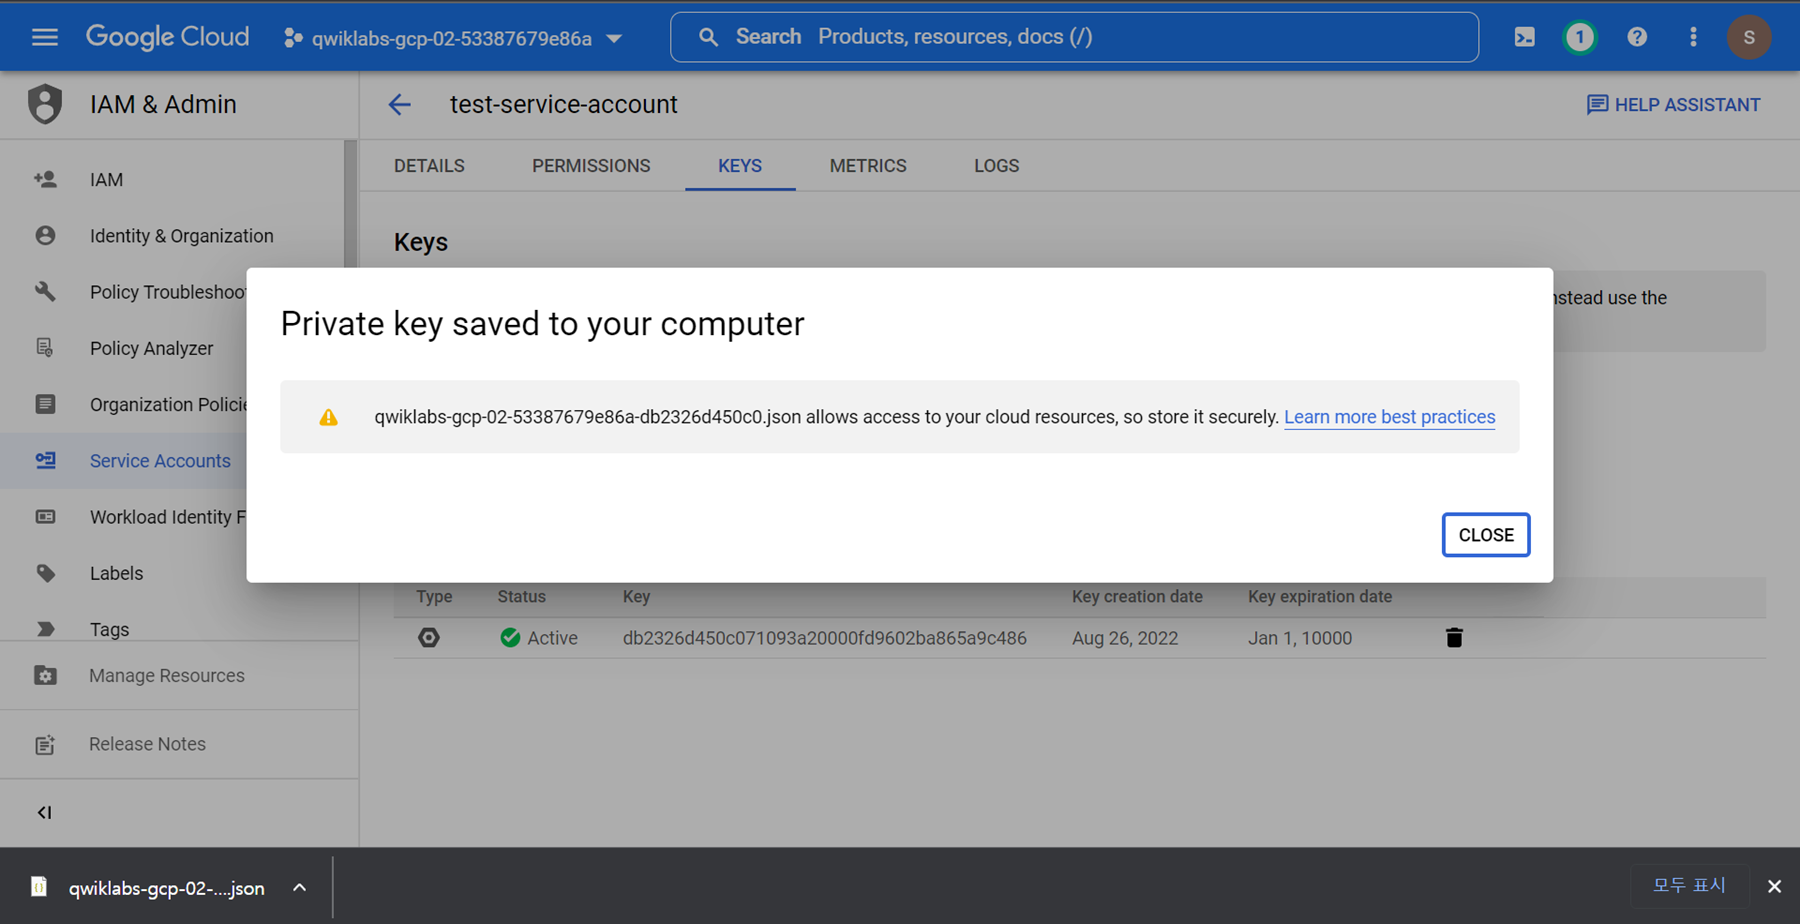1800x924 pixels.
Task: Click the Active status check mark
Action: (510, 638)
